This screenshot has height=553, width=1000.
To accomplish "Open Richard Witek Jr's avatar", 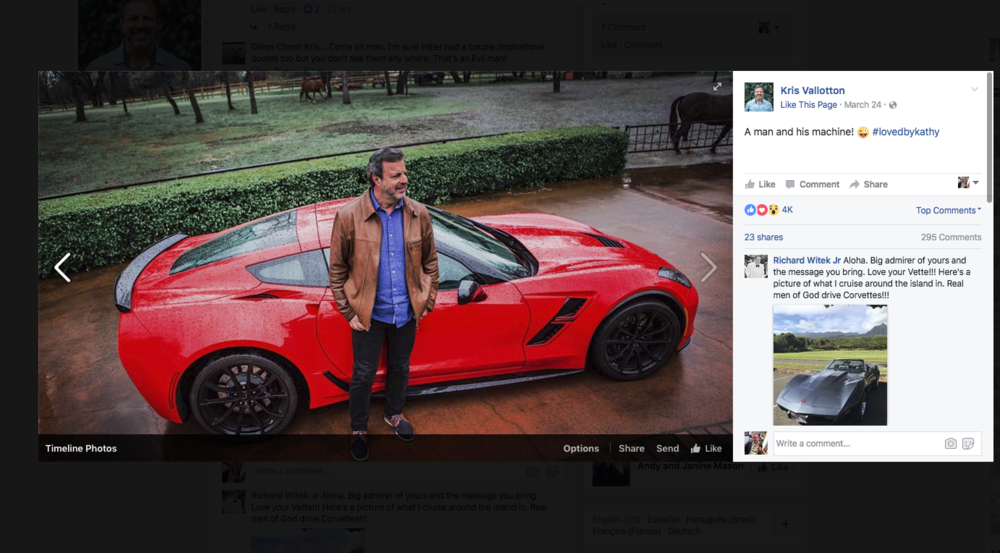I will 756,266.
